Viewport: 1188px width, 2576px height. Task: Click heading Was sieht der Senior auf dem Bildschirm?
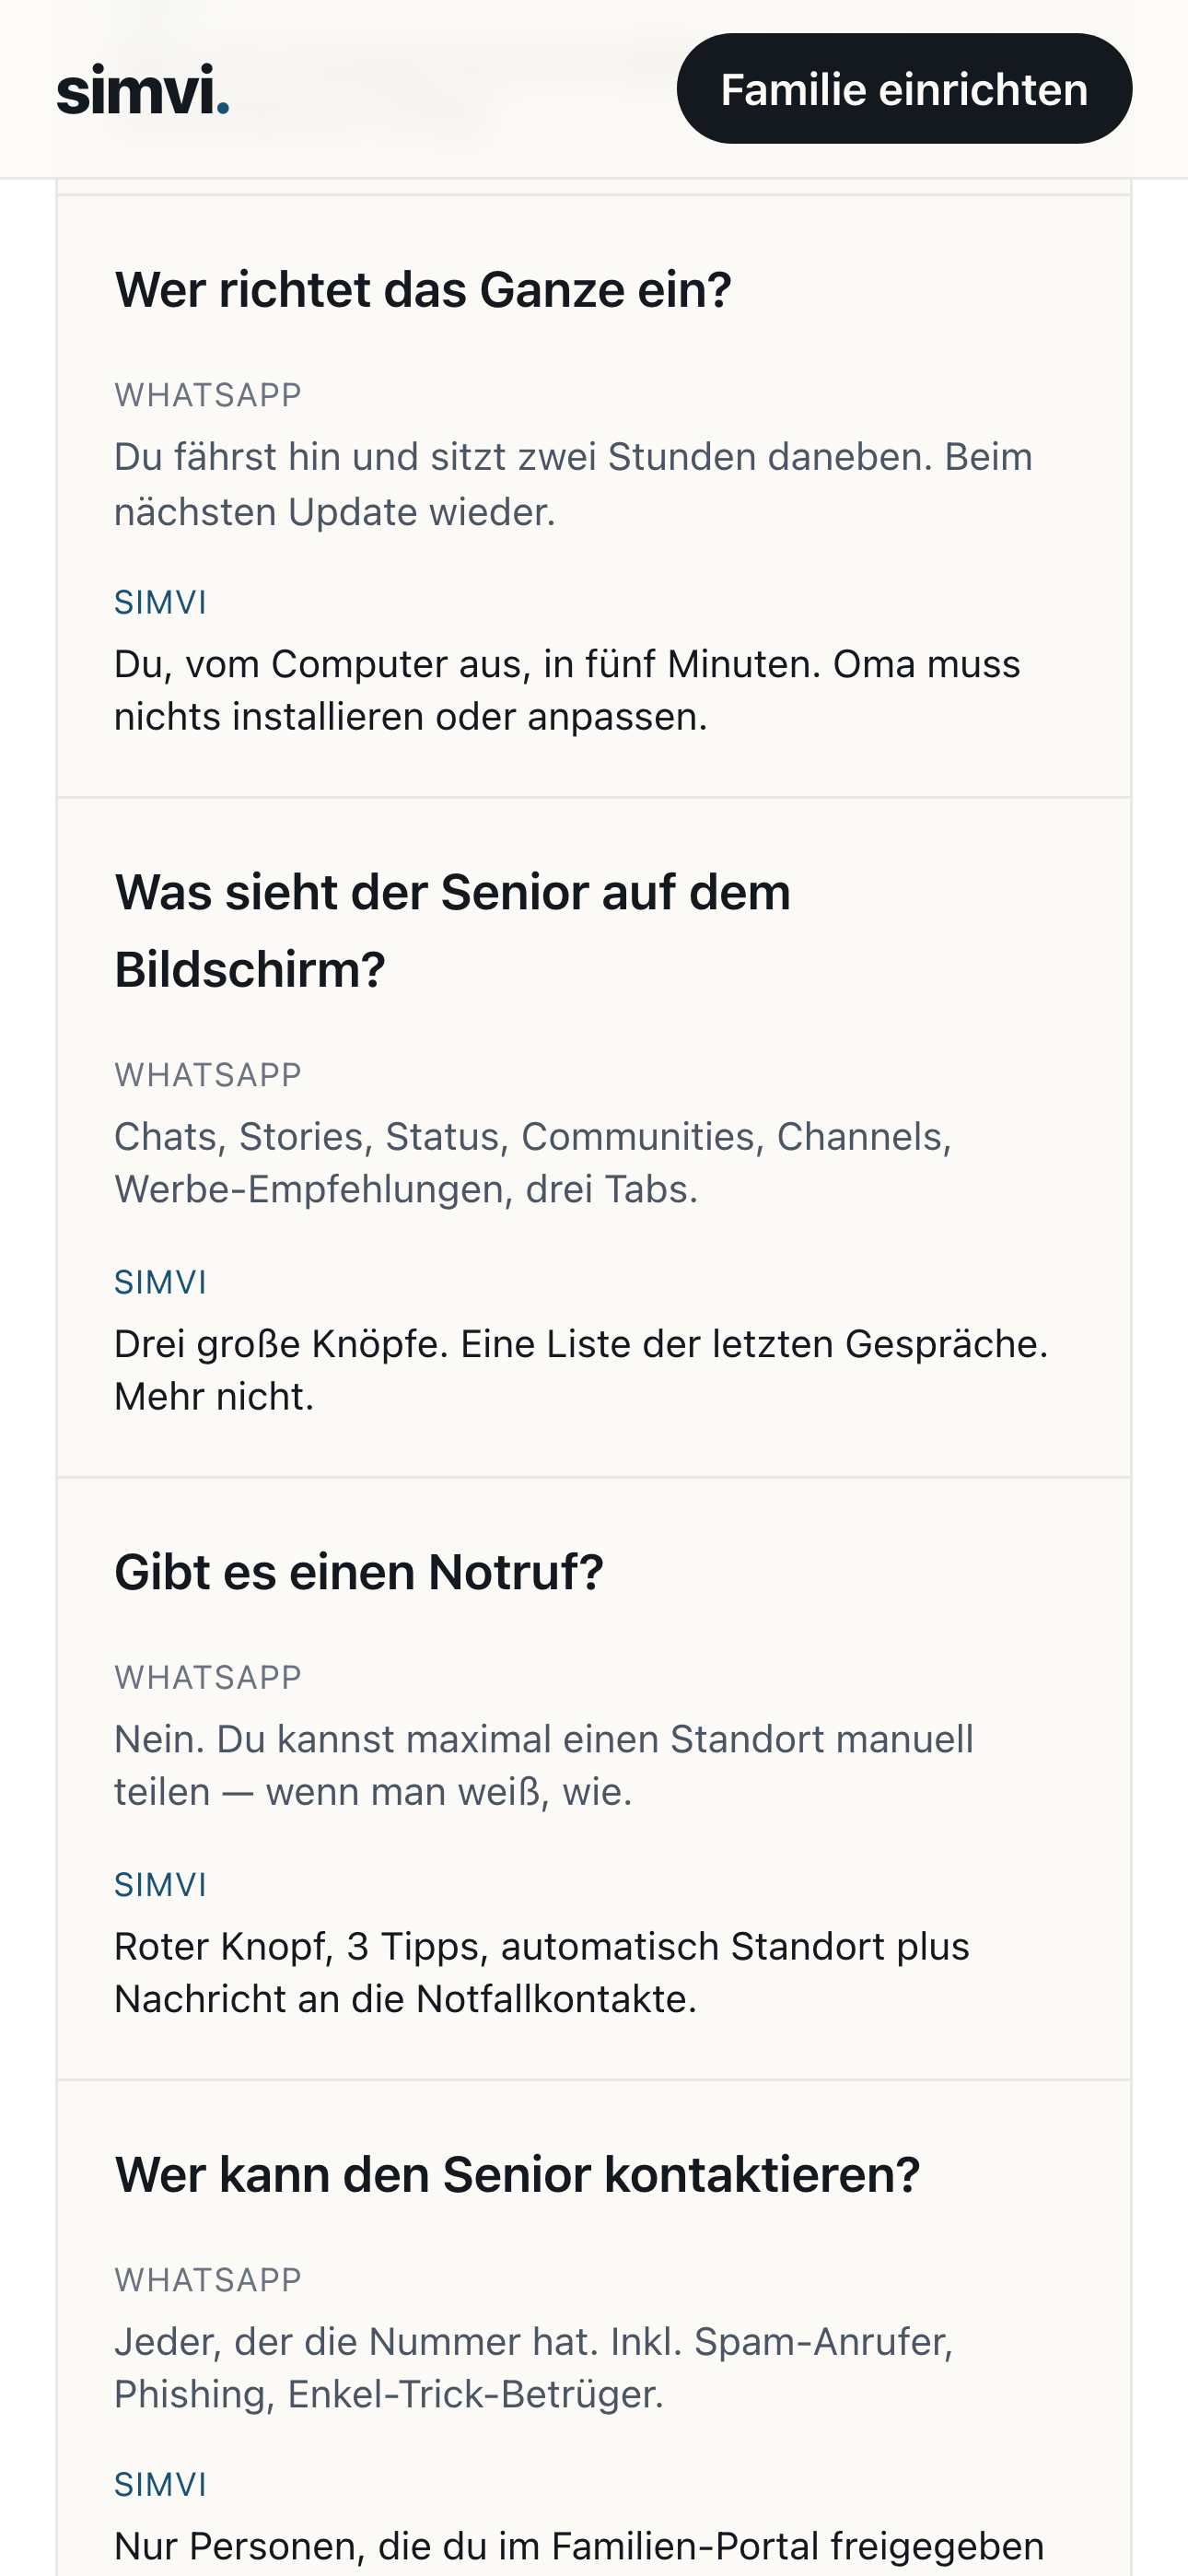click(x=452, y=931)
